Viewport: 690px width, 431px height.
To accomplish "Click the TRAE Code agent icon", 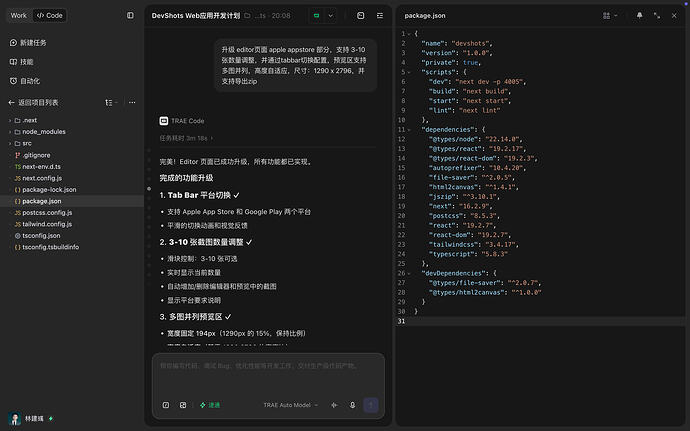I will [164, 121].
